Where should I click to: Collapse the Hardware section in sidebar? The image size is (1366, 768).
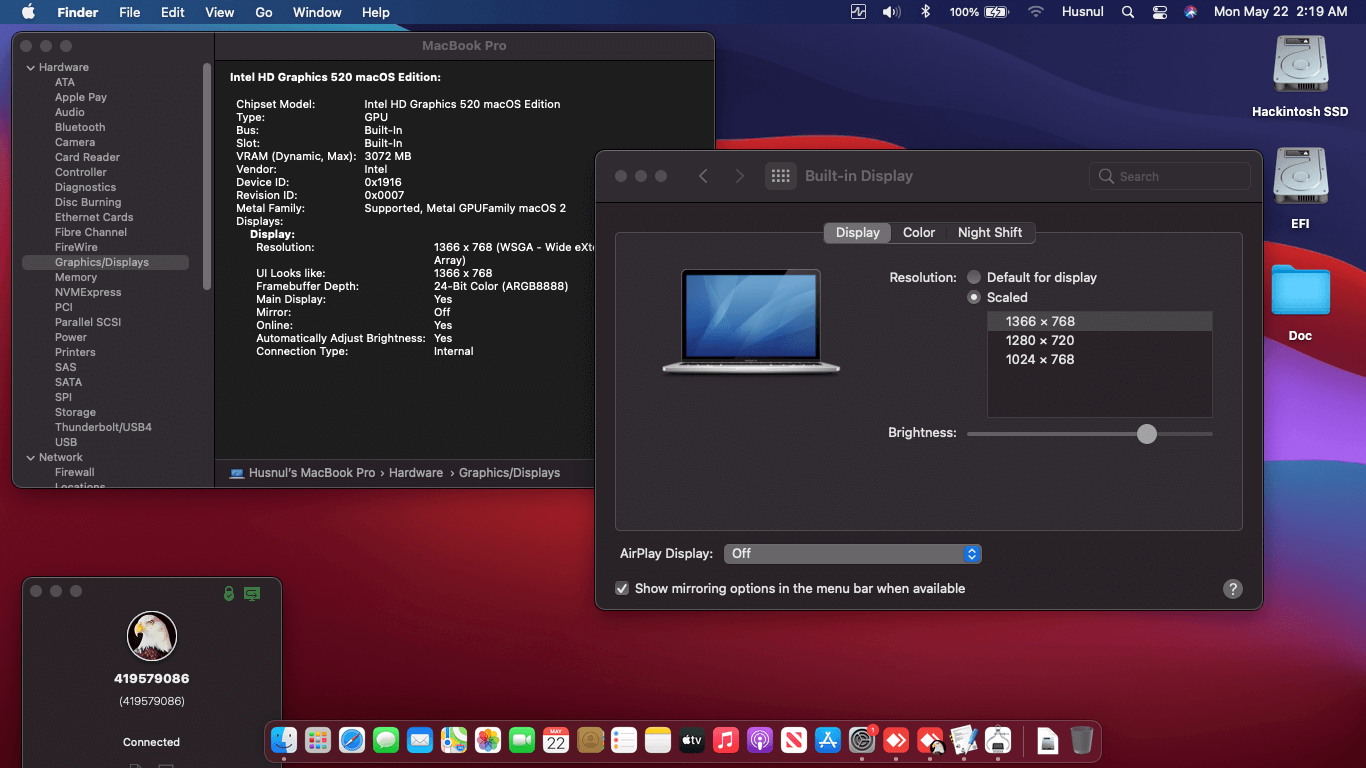pyautogui.click(x=31, y=67)
